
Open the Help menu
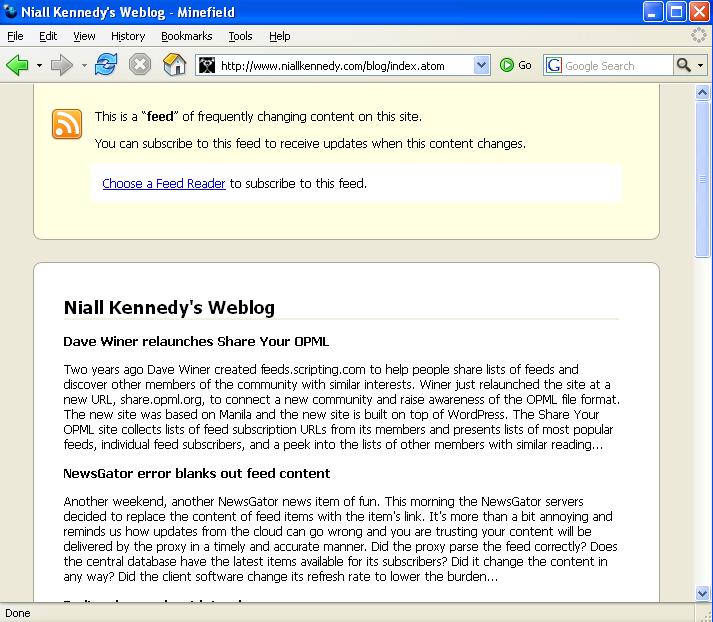pos(279,36)
